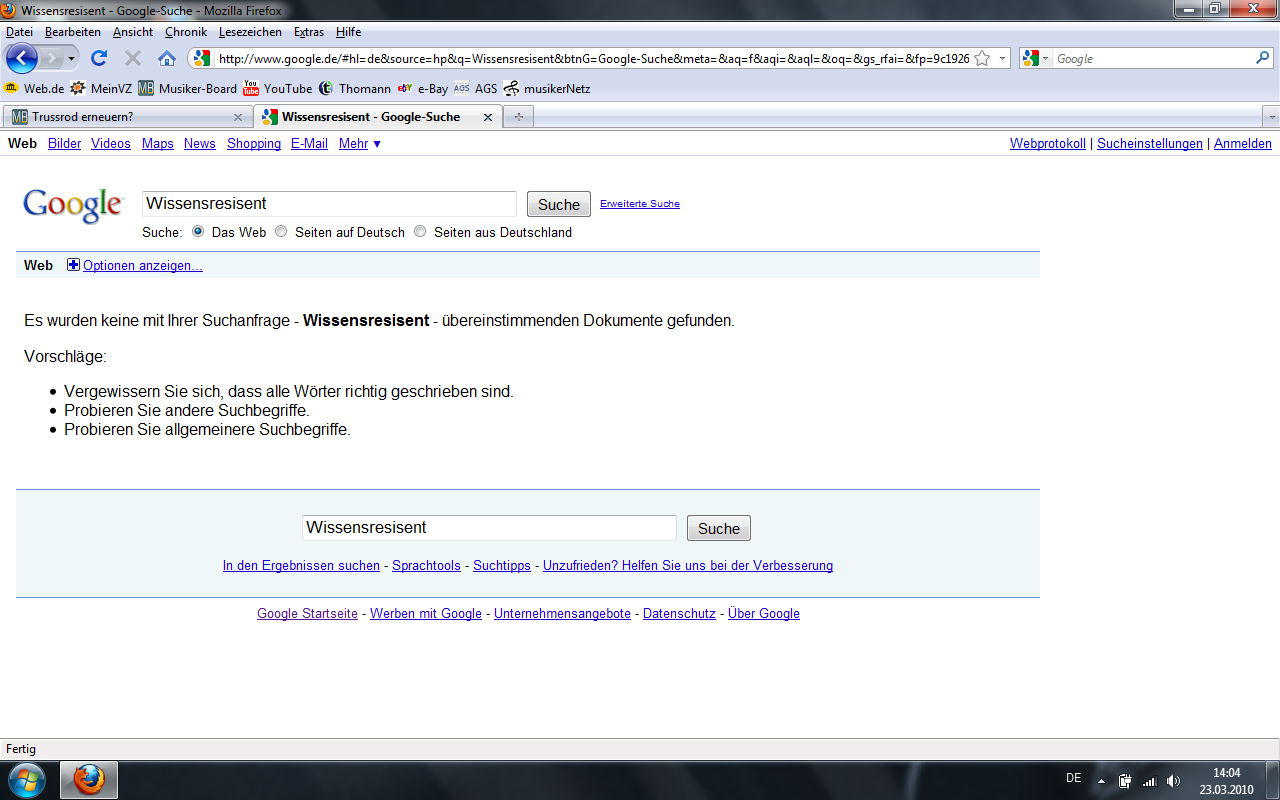The image size is (1280, 800).
Task: Reload the current page
Action: pyautogui.click(x=98, y=58)
